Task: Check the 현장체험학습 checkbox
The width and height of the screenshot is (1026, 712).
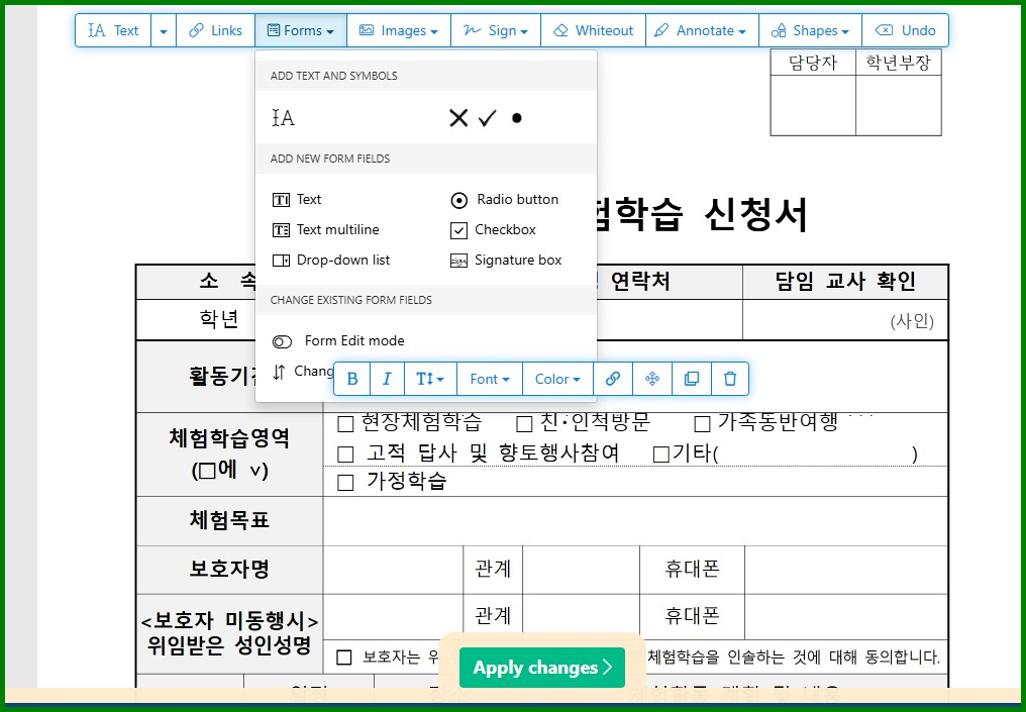Action: pos(344,423)
